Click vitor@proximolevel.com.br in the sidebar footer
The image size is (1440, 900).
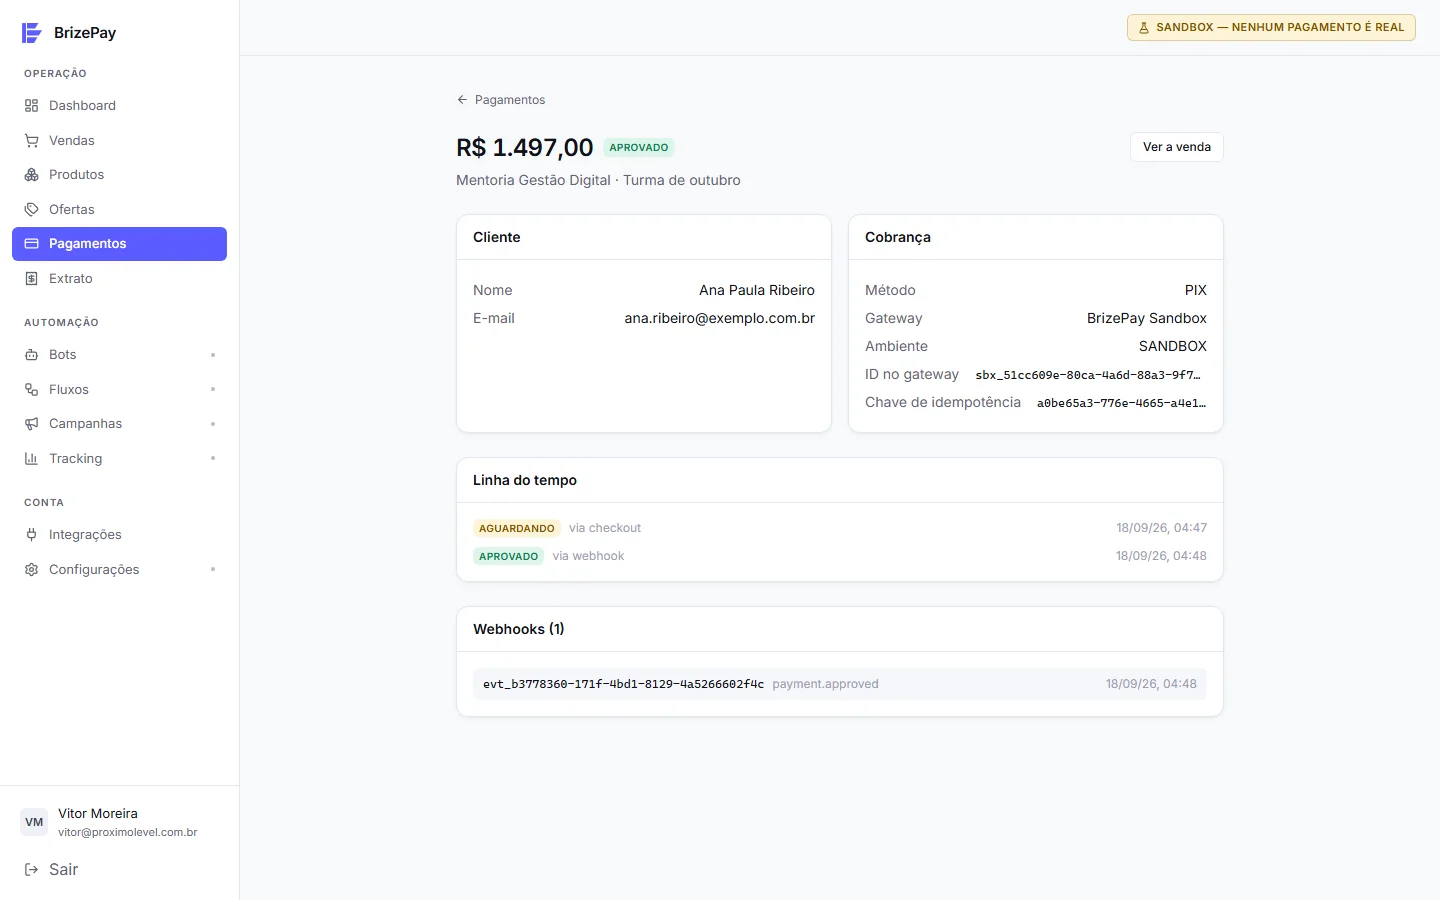128,832
